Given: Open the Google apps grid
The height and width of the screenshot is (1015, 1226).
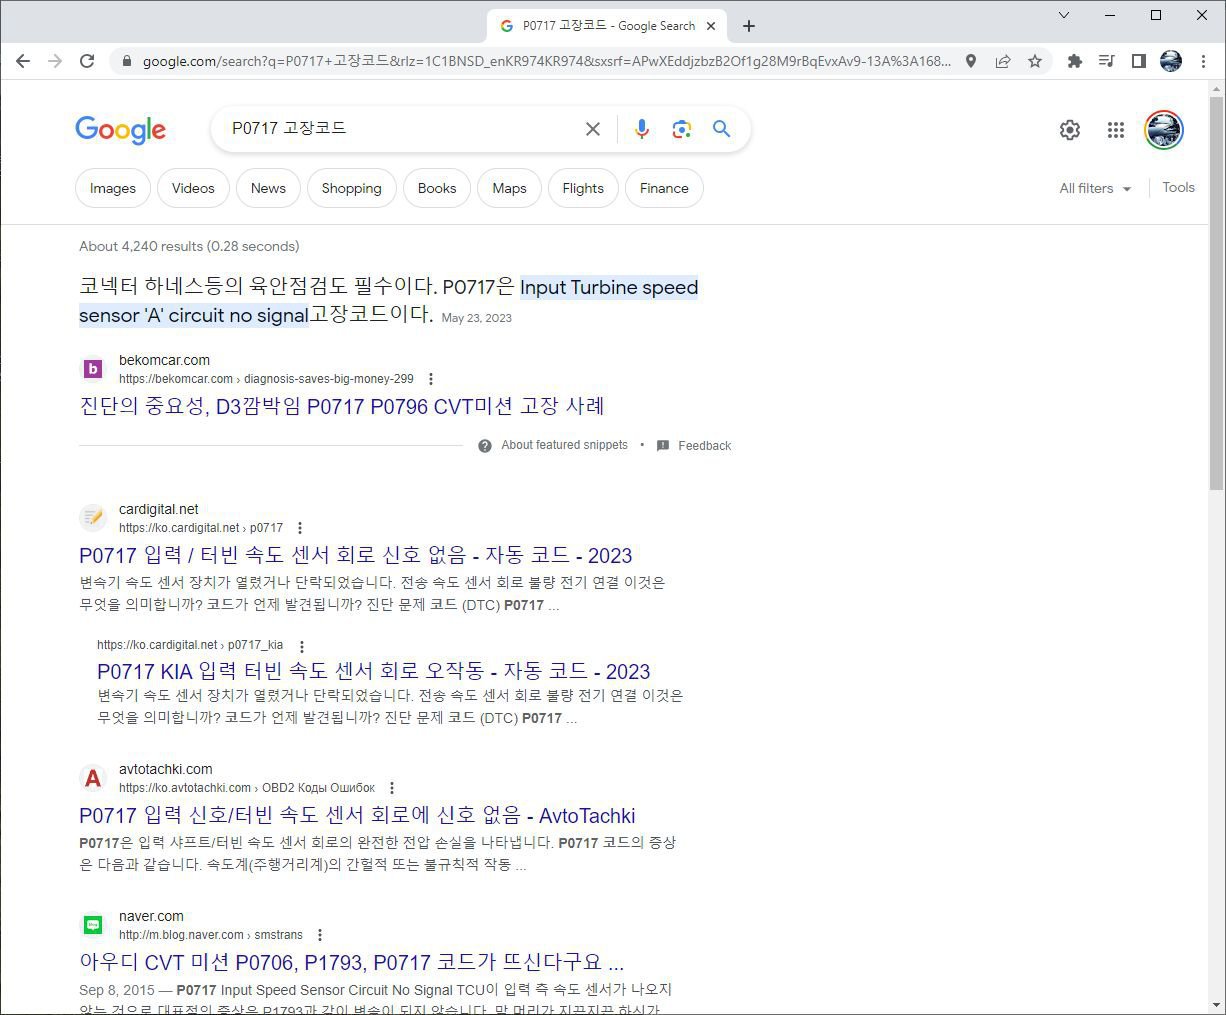Looking at the screenshot, I should [x=1116, y=130].
